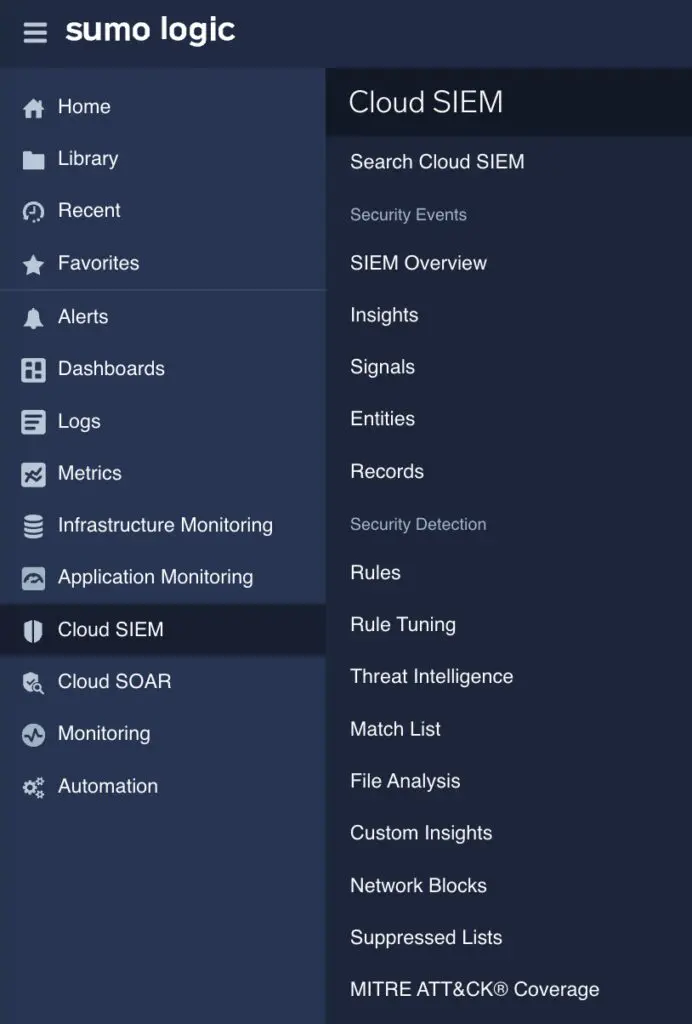Open the Insights page
The height and width of the screenshot is (1024, 692).
click(x=384, y=315)
